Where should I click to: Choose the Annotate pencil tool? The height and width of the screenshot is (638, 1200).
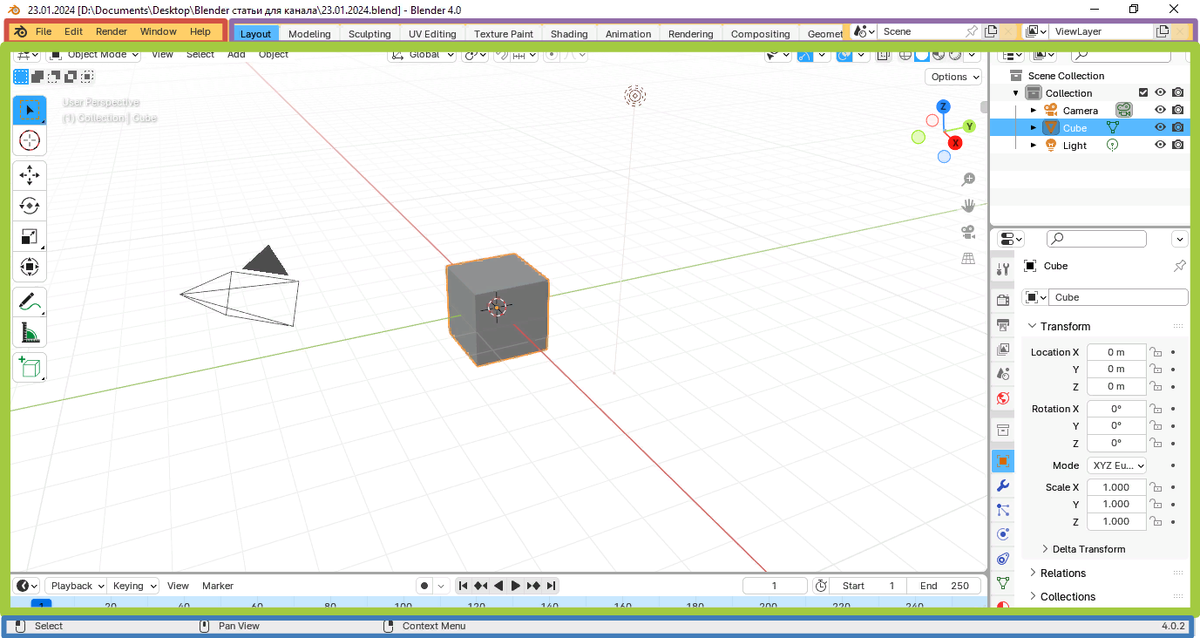point(29,302)
